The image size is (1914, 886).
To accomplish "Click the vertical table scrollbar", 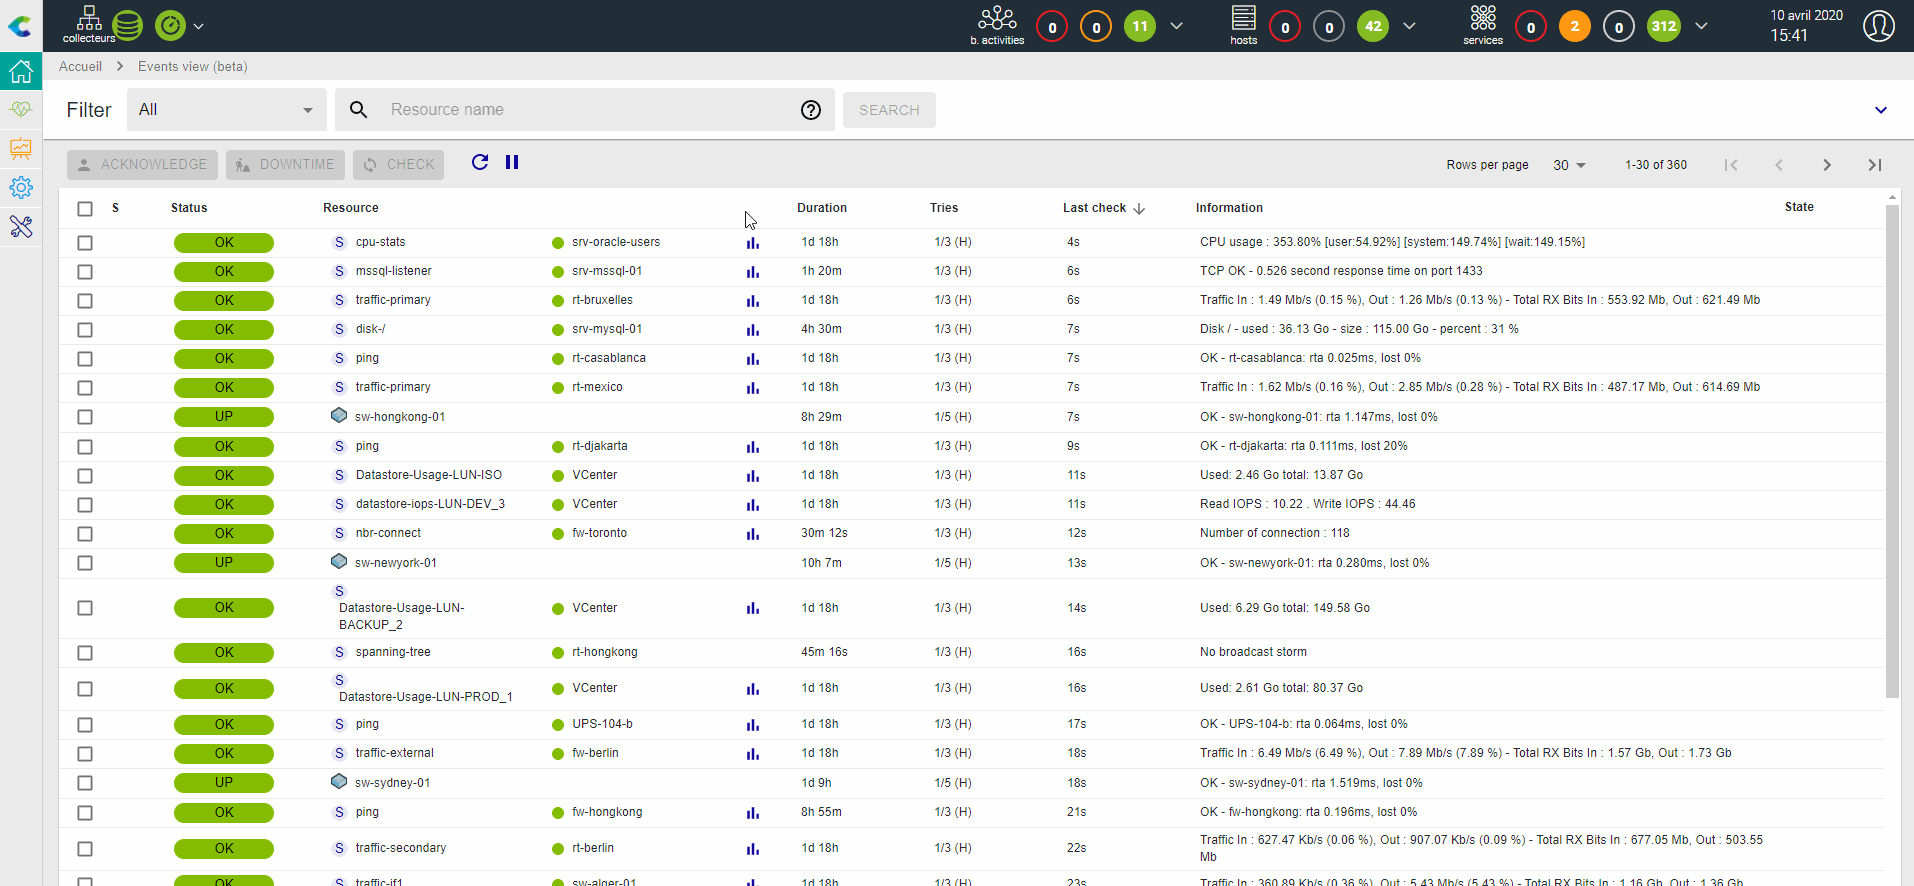I will [1892, 450].
